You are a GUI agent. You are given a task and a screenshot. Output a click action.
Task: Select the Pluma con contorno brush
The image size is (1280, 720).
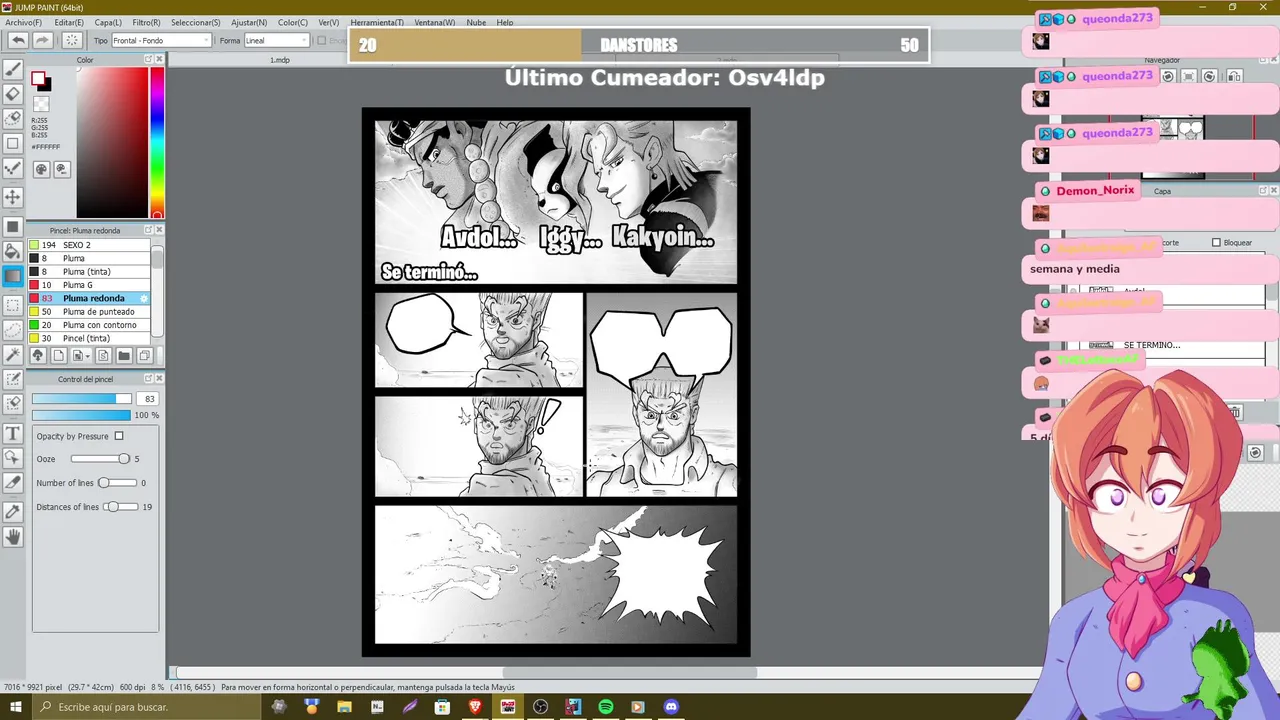tap(89, 325)
